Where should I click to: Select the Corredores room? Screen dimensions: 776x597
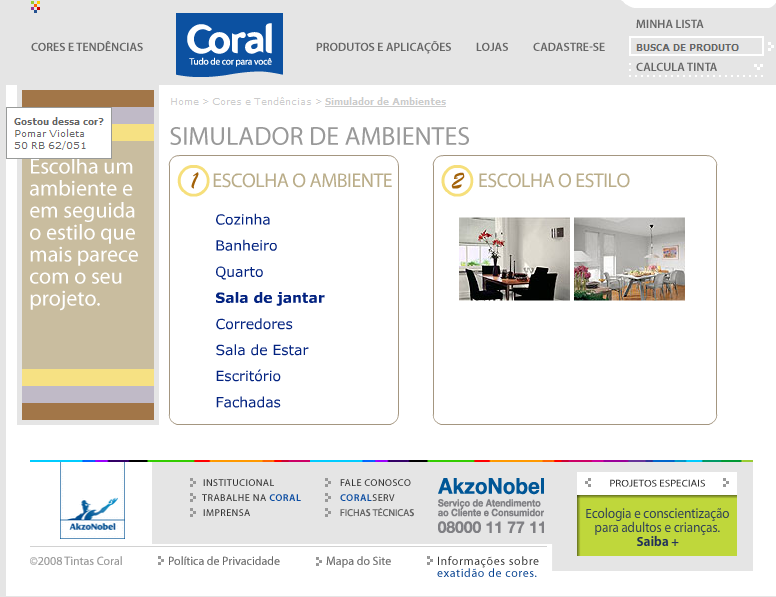point(254,324)
